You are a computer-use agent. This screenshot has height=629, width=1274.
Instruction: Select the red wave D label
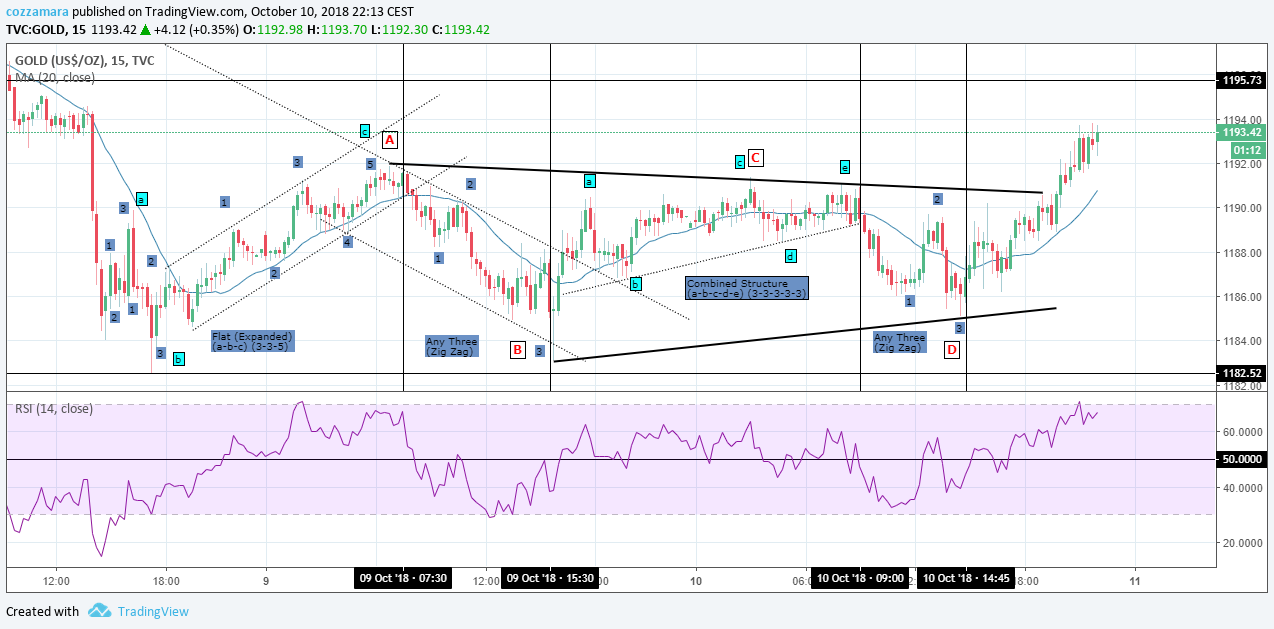(x=952, y=349)
